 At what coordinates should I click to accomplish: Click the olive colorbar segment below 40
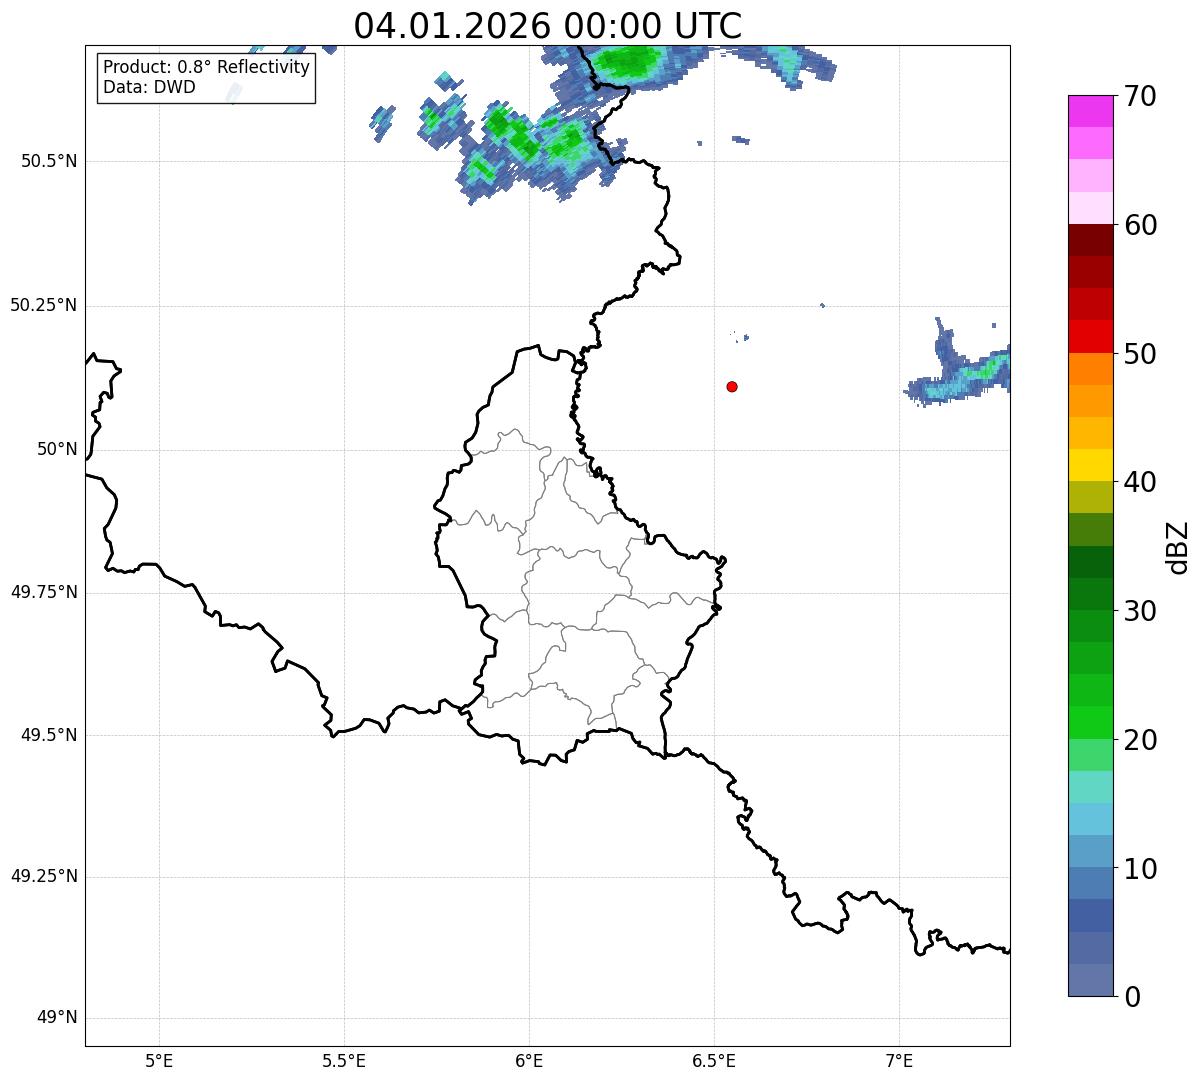(x=1090, y=497)
